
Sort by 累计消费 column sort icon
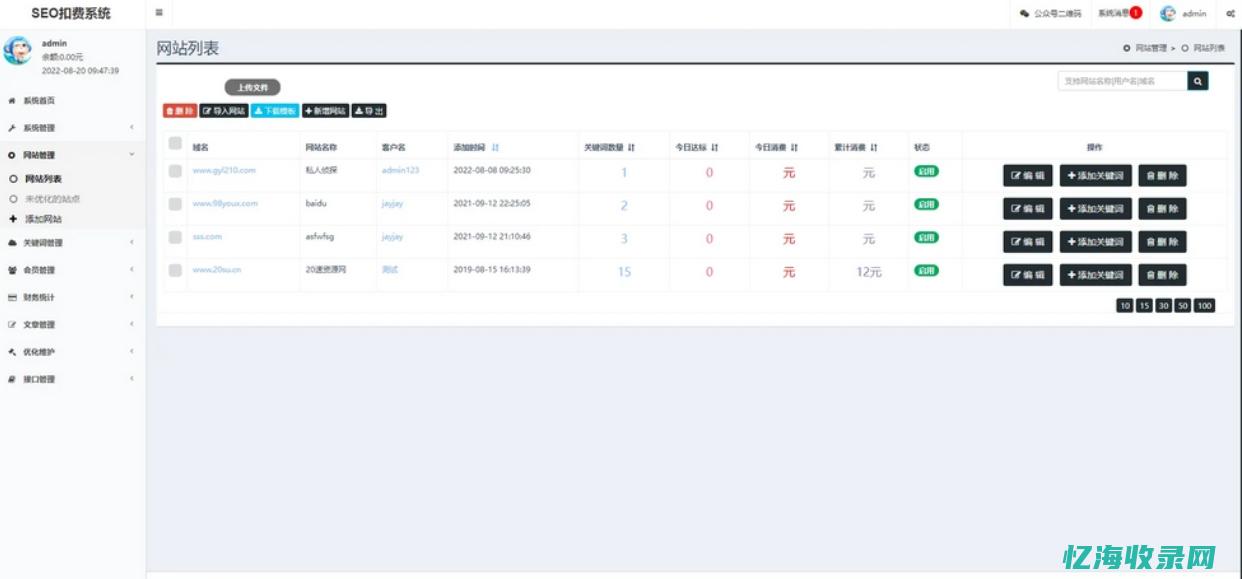(x=874, y=147)
